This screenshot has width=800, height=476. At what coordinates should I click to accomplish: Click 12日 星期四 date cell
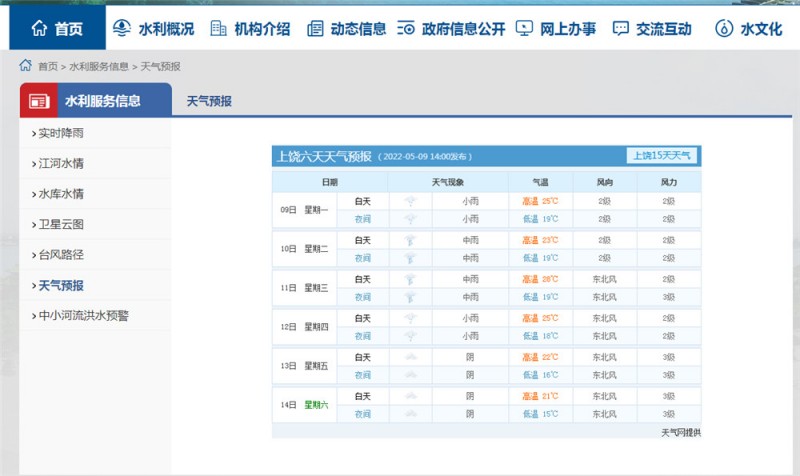point(305,327)
